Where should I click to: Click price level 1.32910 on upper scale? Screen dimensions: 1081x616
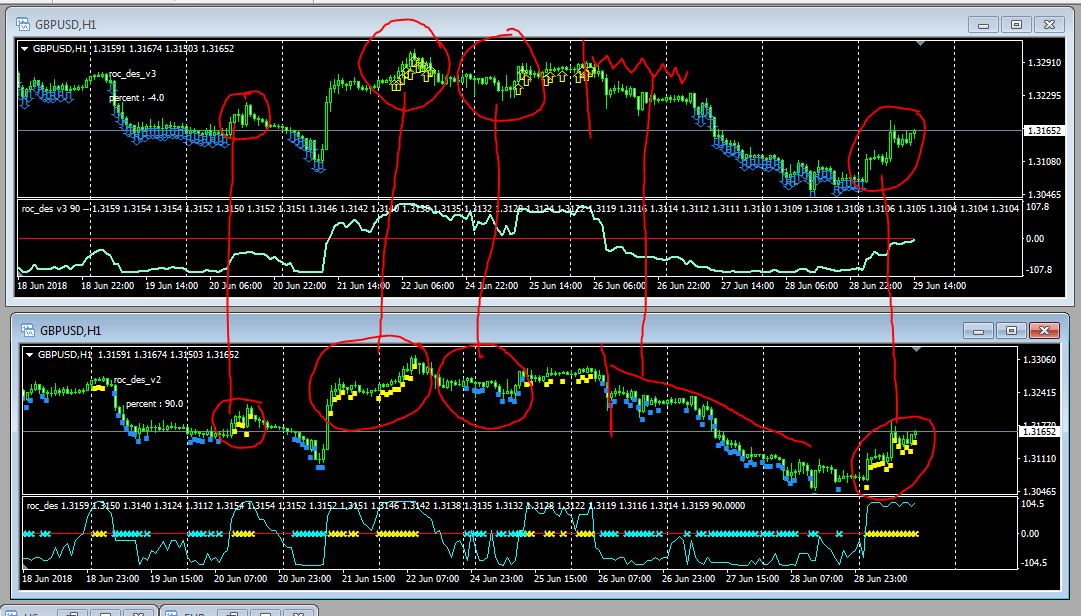pos(1044,63)
